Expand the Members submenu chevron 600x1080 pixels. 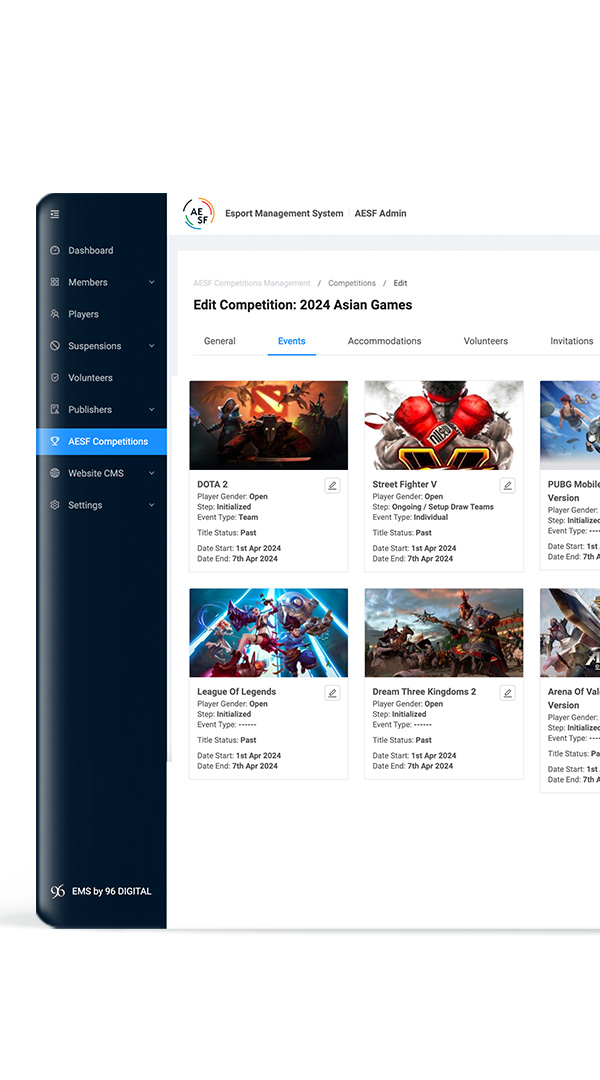coord(152,282)
